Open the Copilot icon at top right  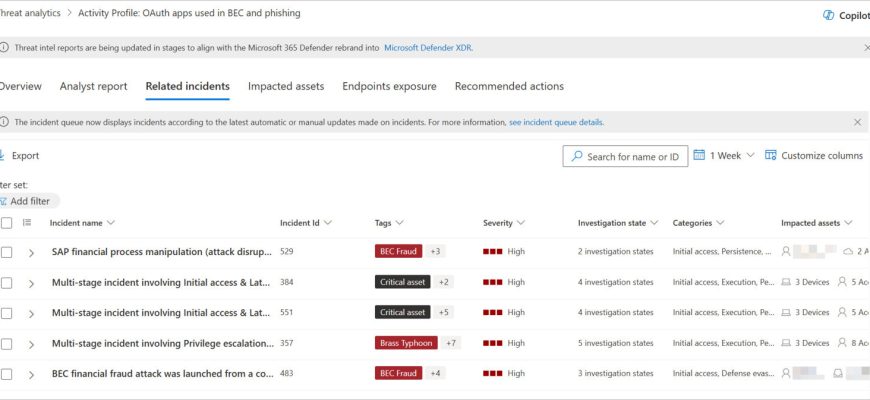[828, 15]
